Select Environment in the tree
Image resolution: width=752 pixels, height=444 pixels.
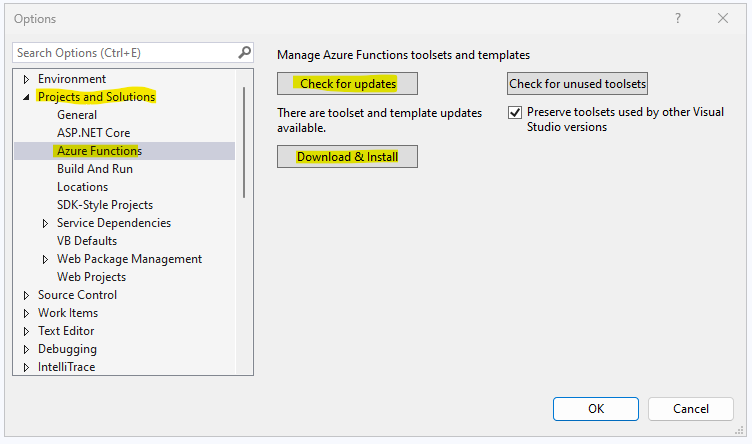72,79
